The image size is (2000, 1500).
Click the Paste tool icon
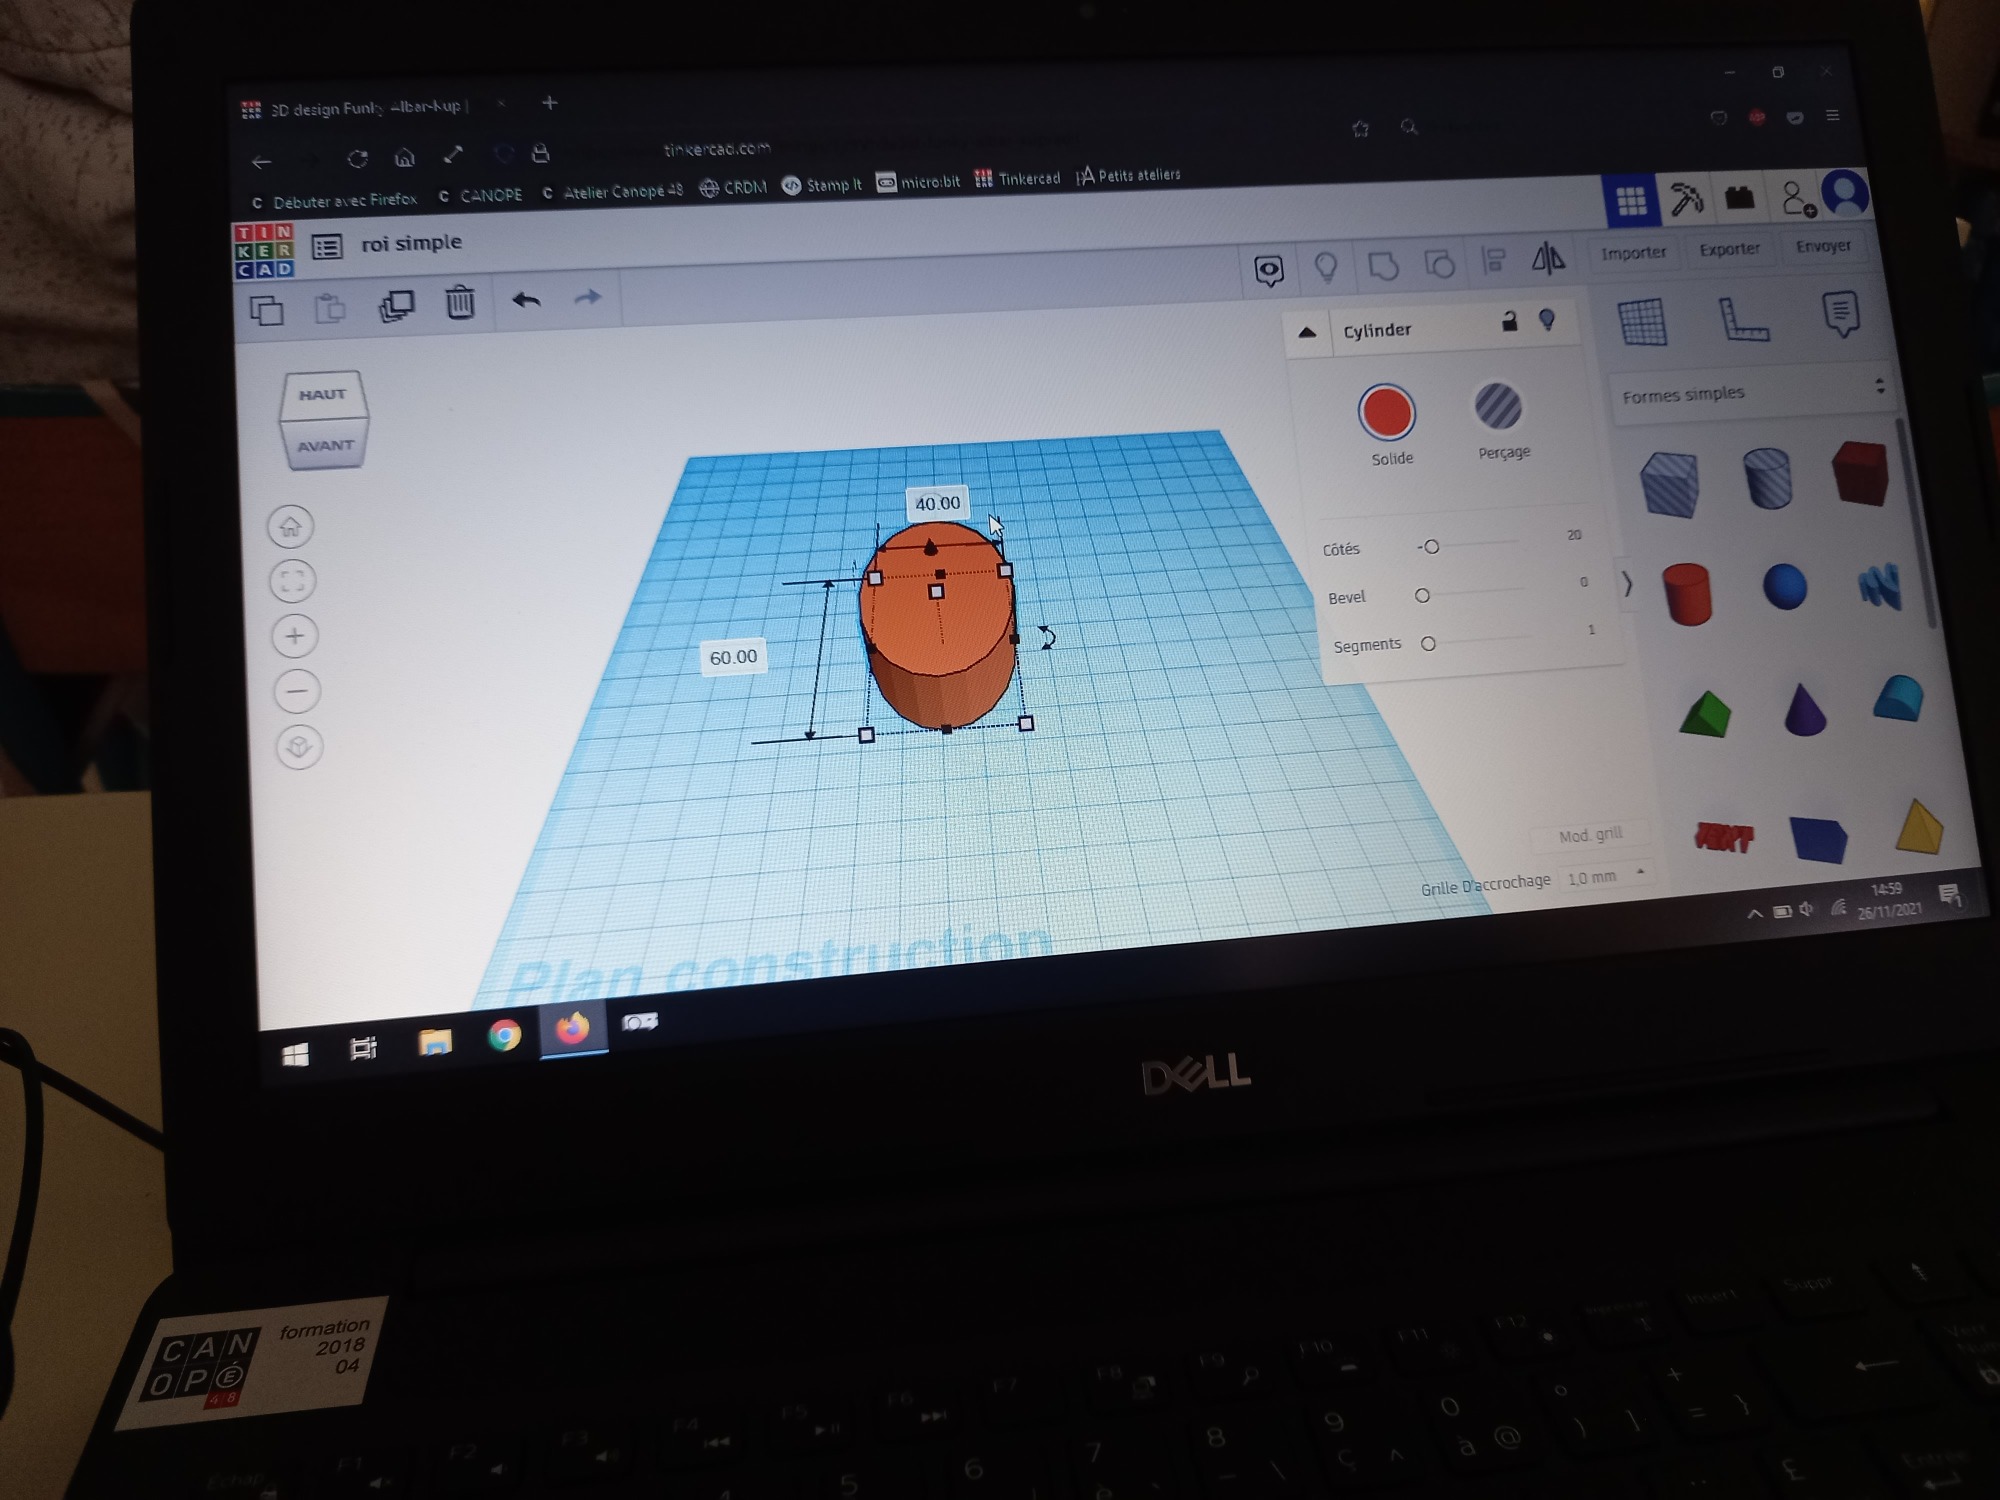click(x=330, y=308)
